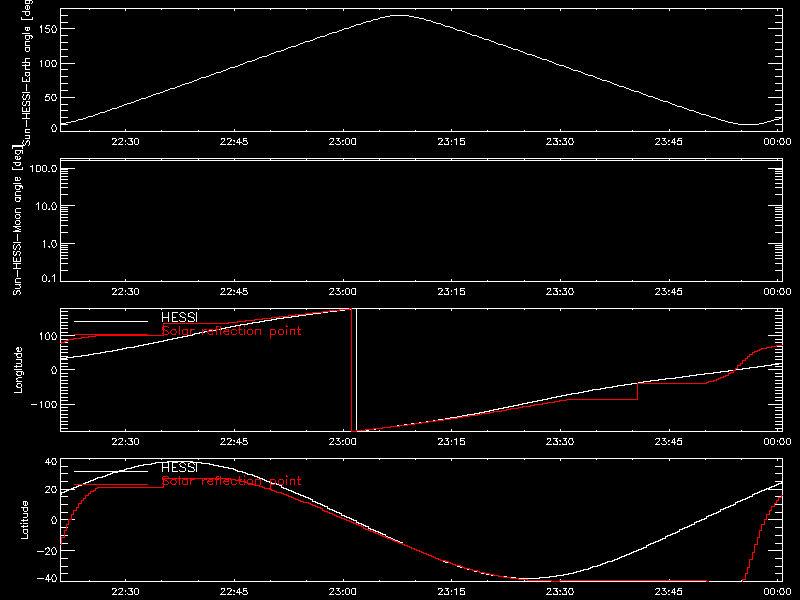Select Solar reflection point label in Longitude plot
Image resolution: width=800 pixels, height=600 pixels.
click(232, 331)
